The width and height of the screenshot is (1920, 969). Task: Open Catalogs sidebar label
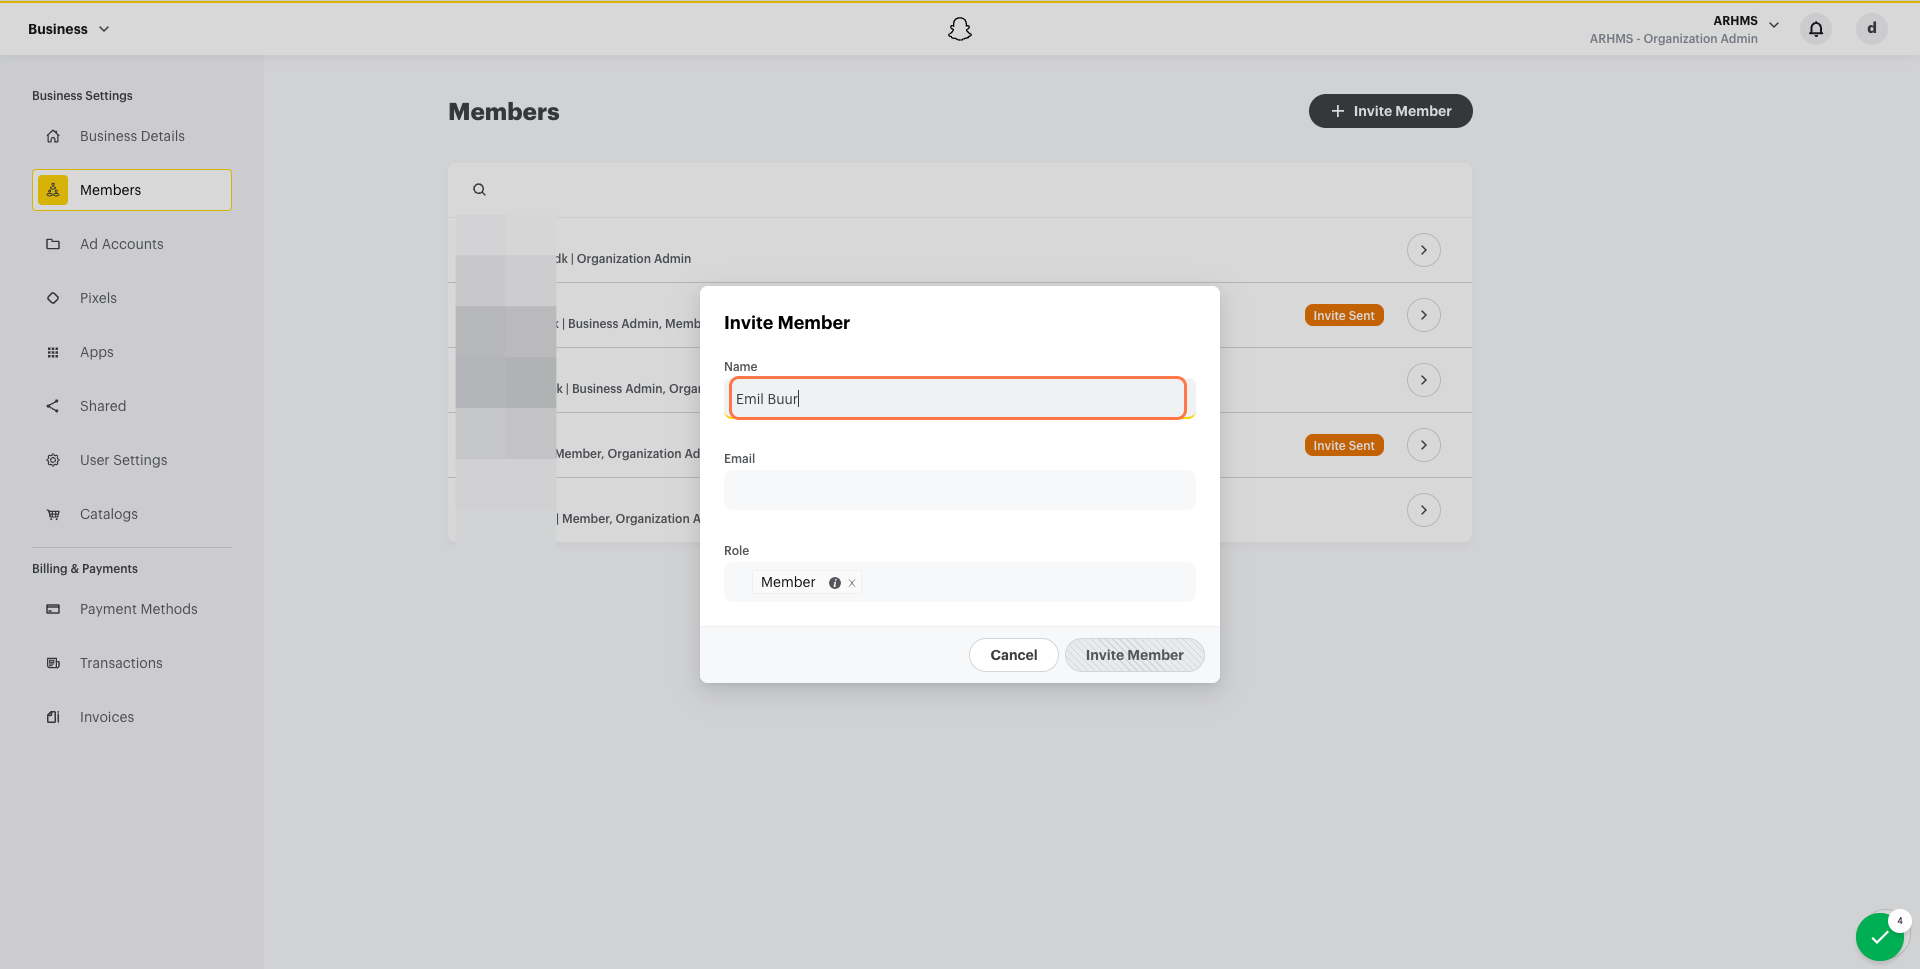(x=109, y=514)
